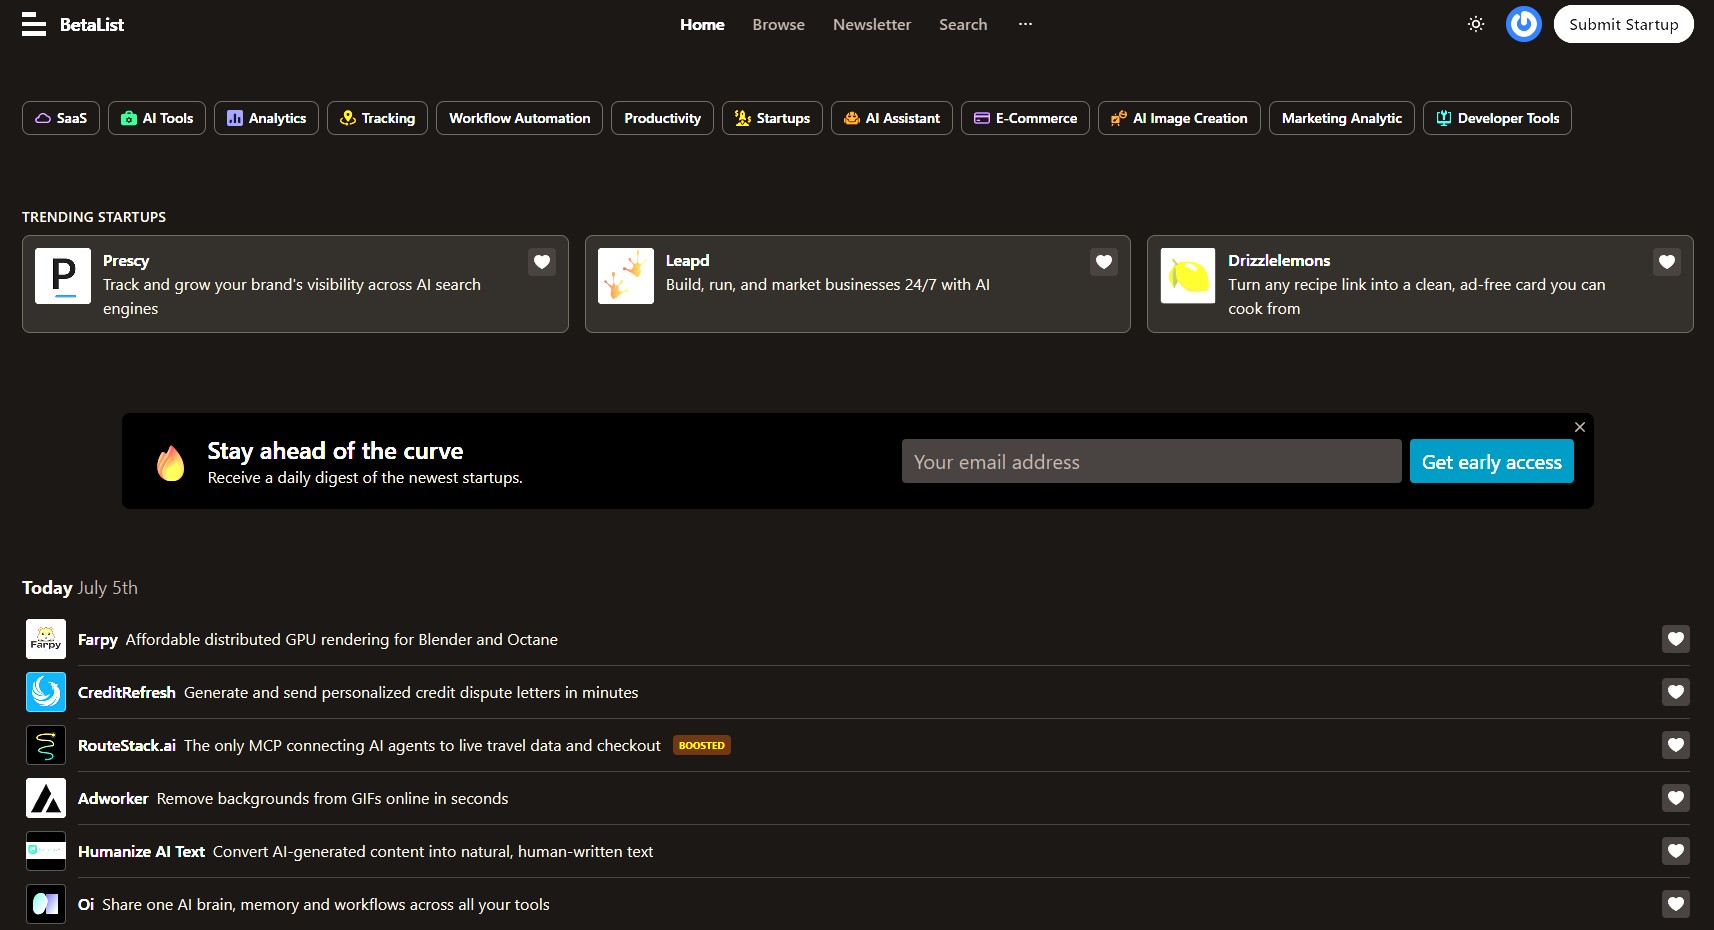Viewport: 1714px width, 930px height.
Task: Click the flame icon in newsletter banner
Action: click(x=171, y=462)
